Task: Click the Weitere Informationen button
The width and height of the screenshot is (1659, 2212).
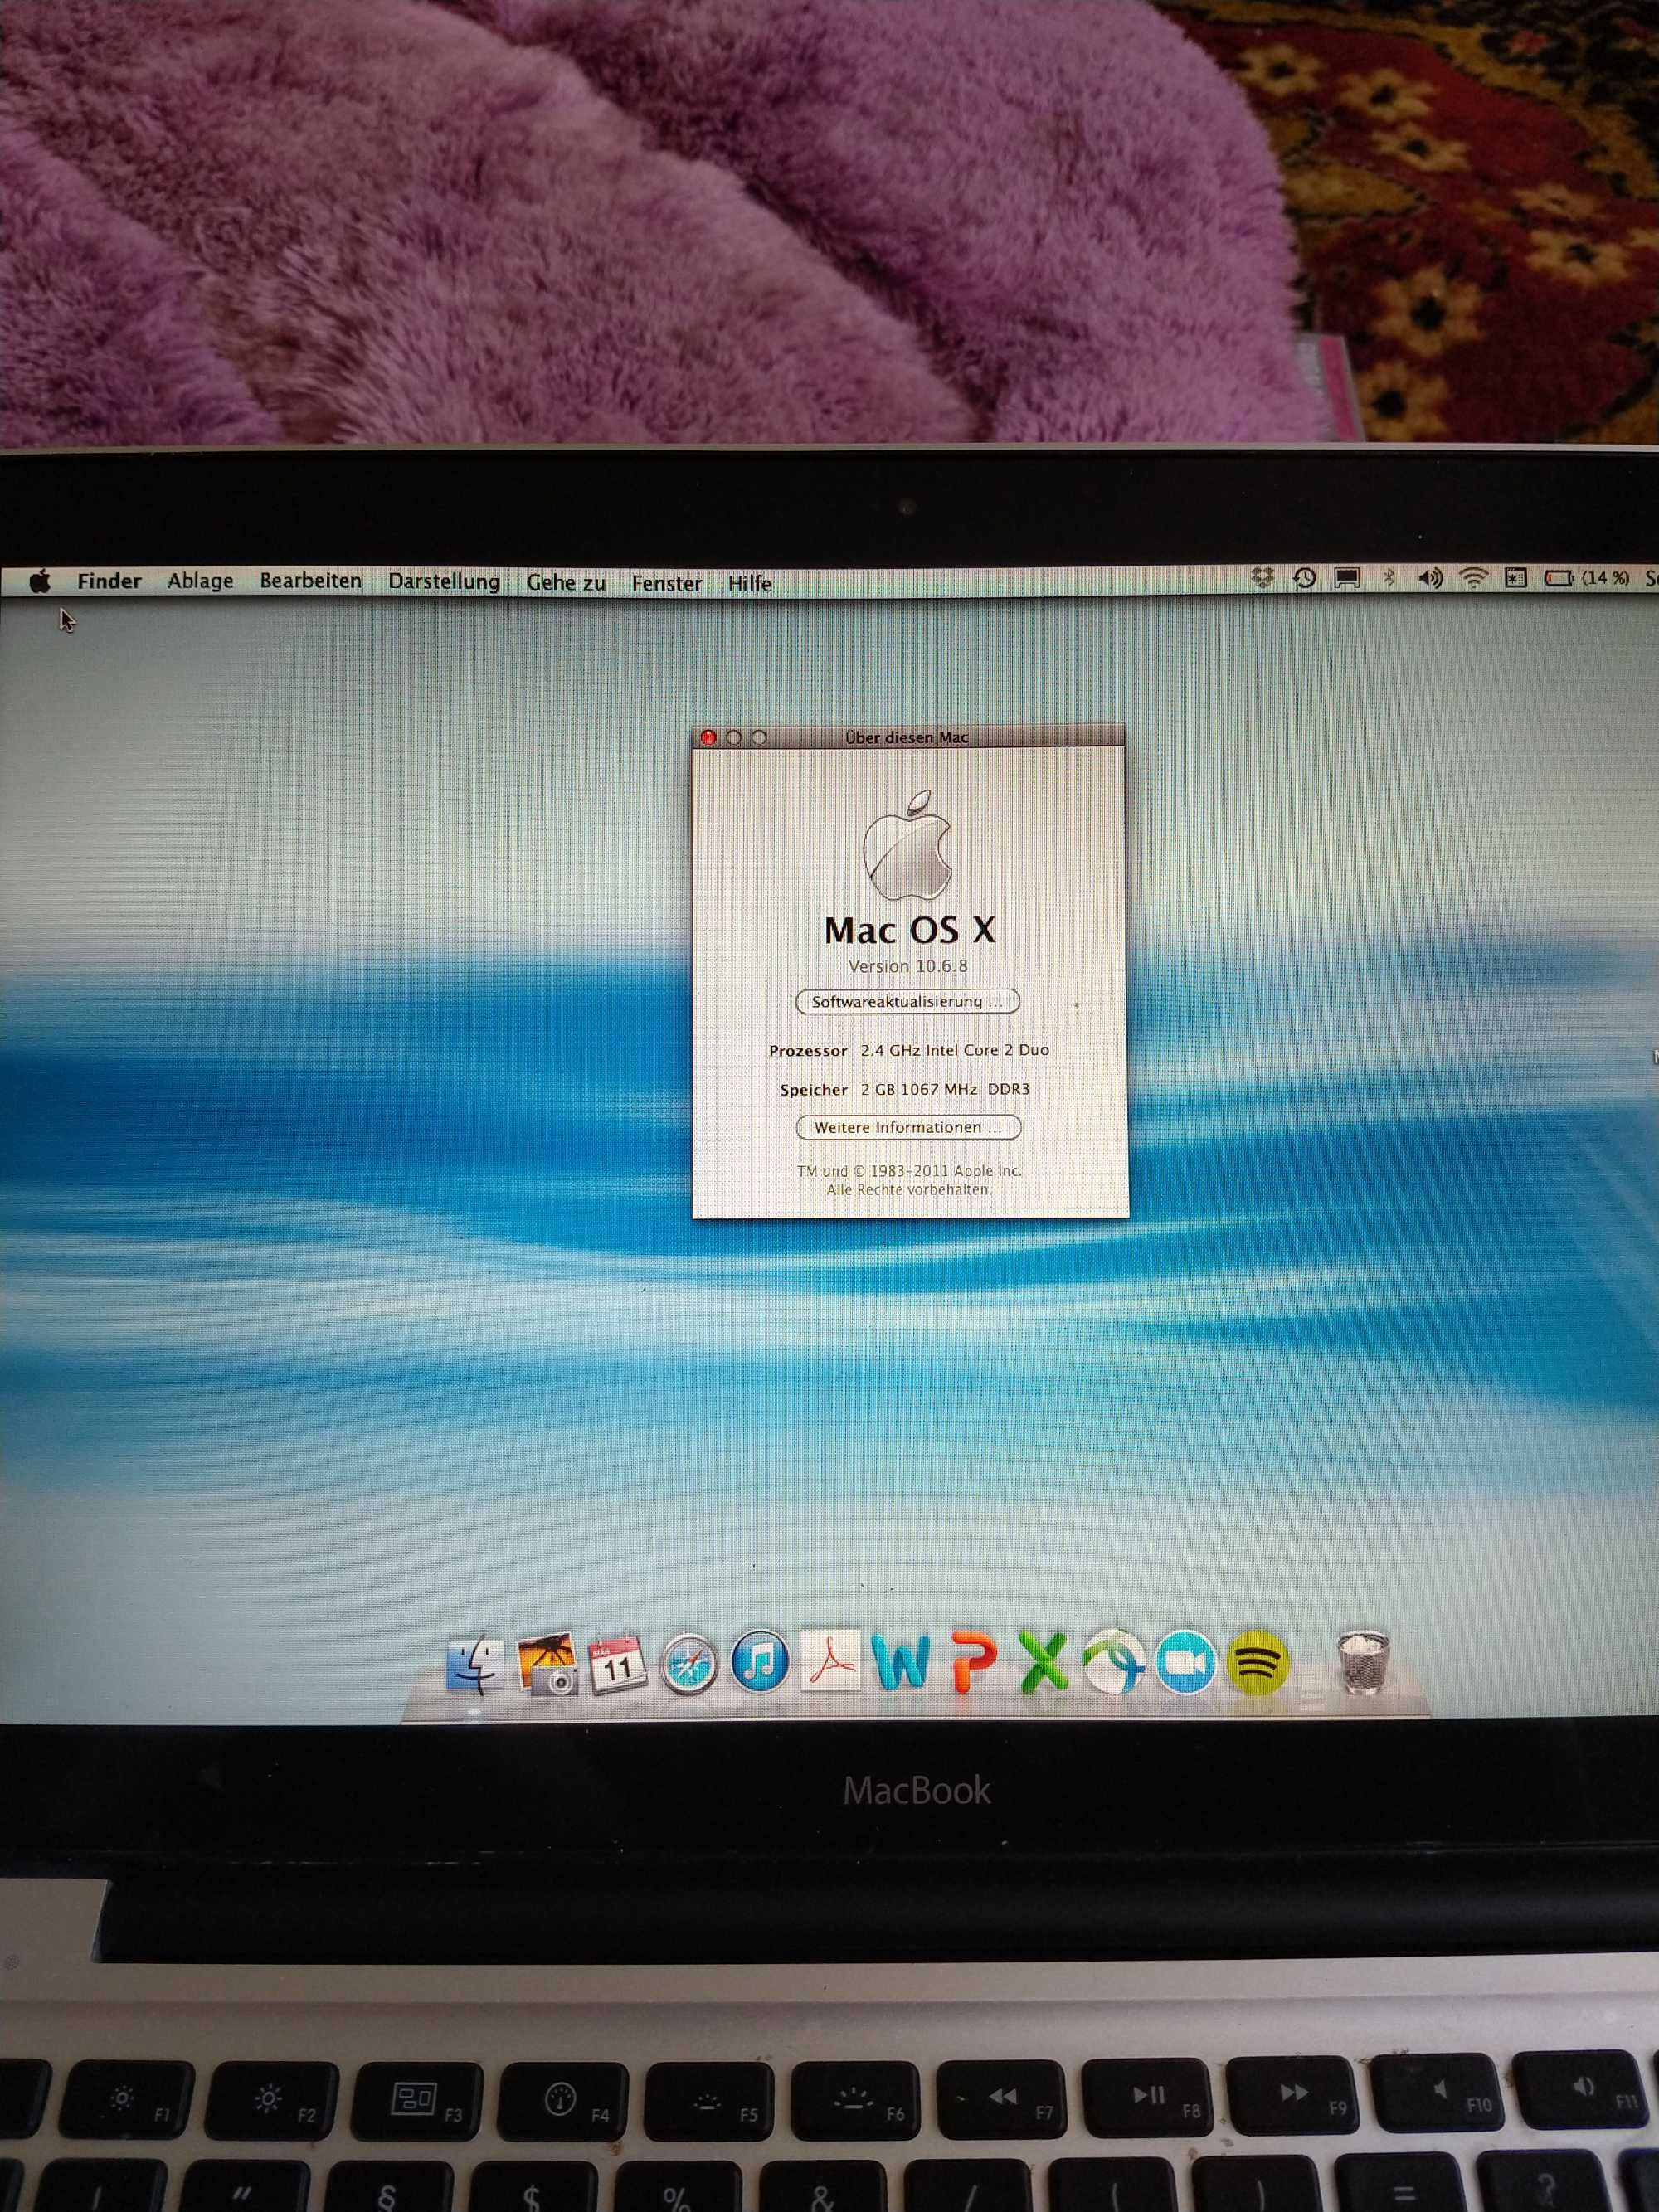Action: [908, 1127]
